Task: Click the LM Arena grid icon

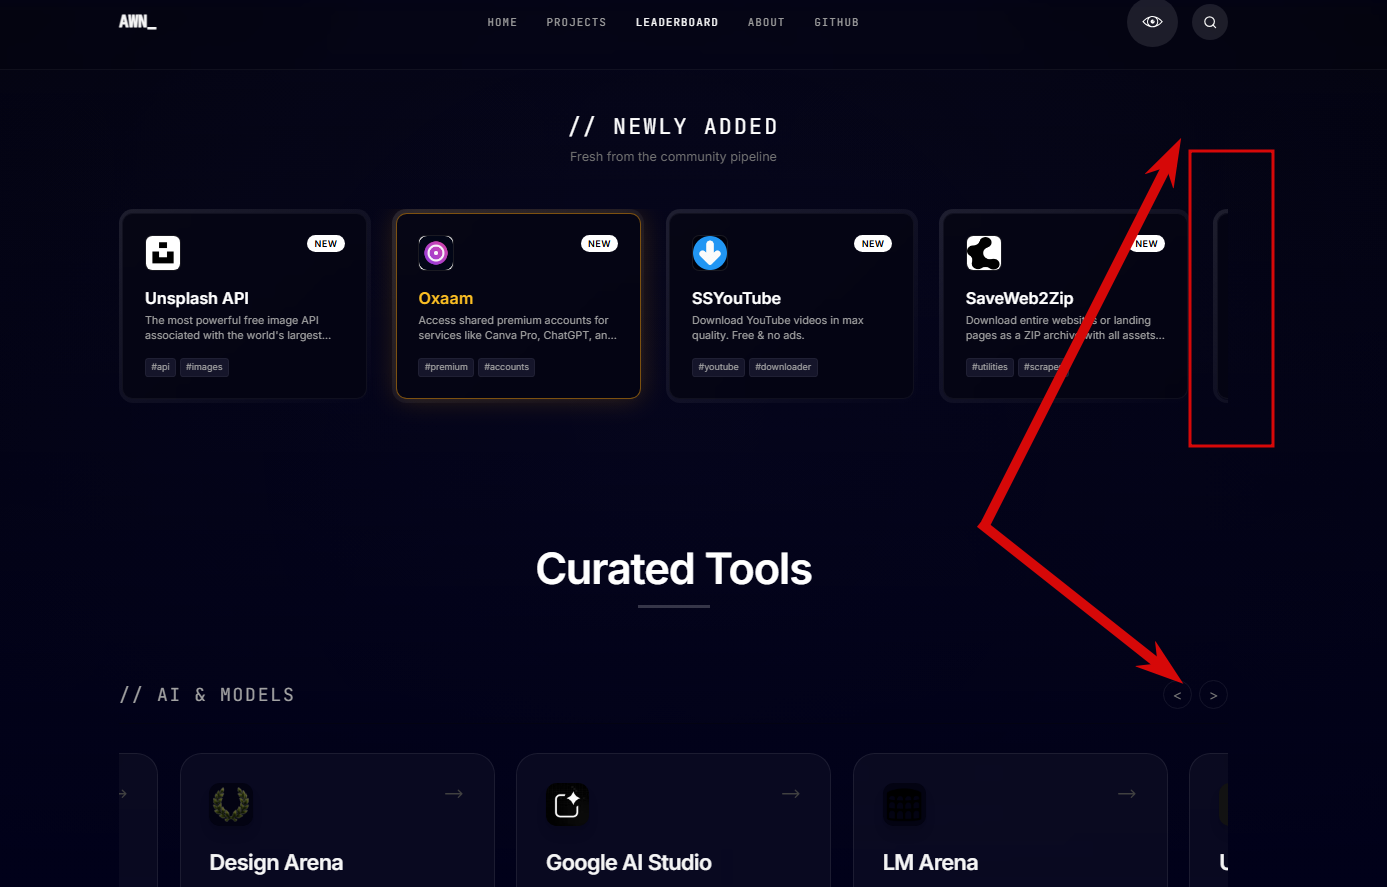Action: coord(904,804)
